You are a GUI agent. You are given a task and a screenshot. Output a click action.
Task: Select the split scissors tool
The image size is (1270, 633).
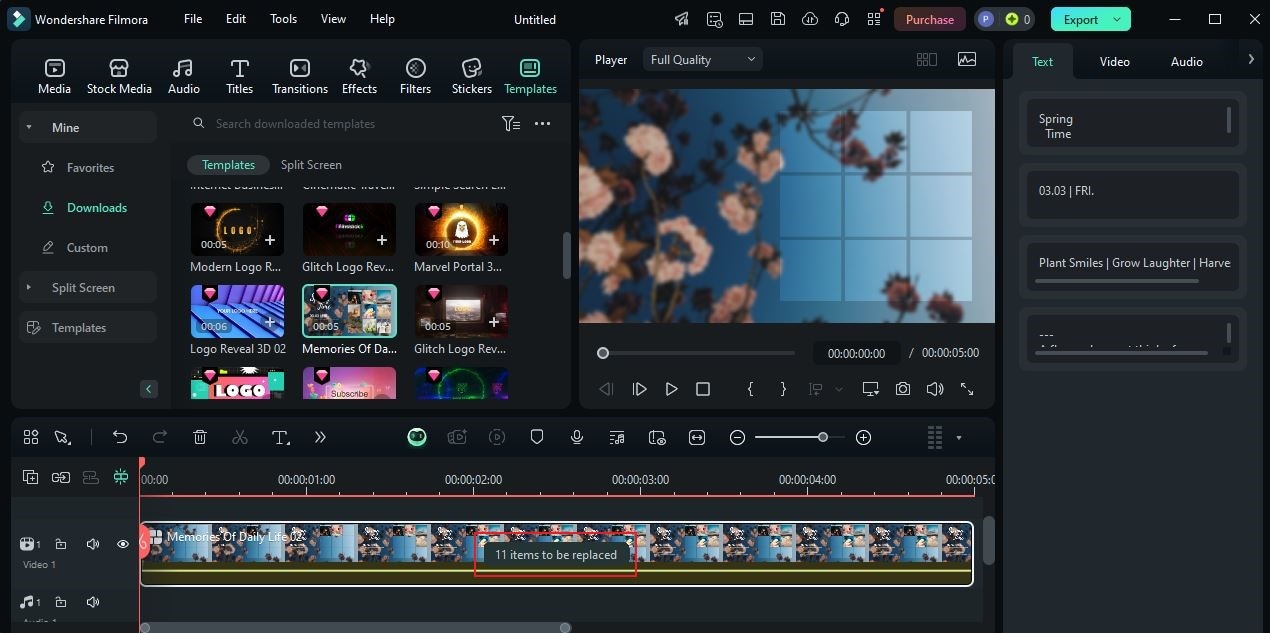240,437
